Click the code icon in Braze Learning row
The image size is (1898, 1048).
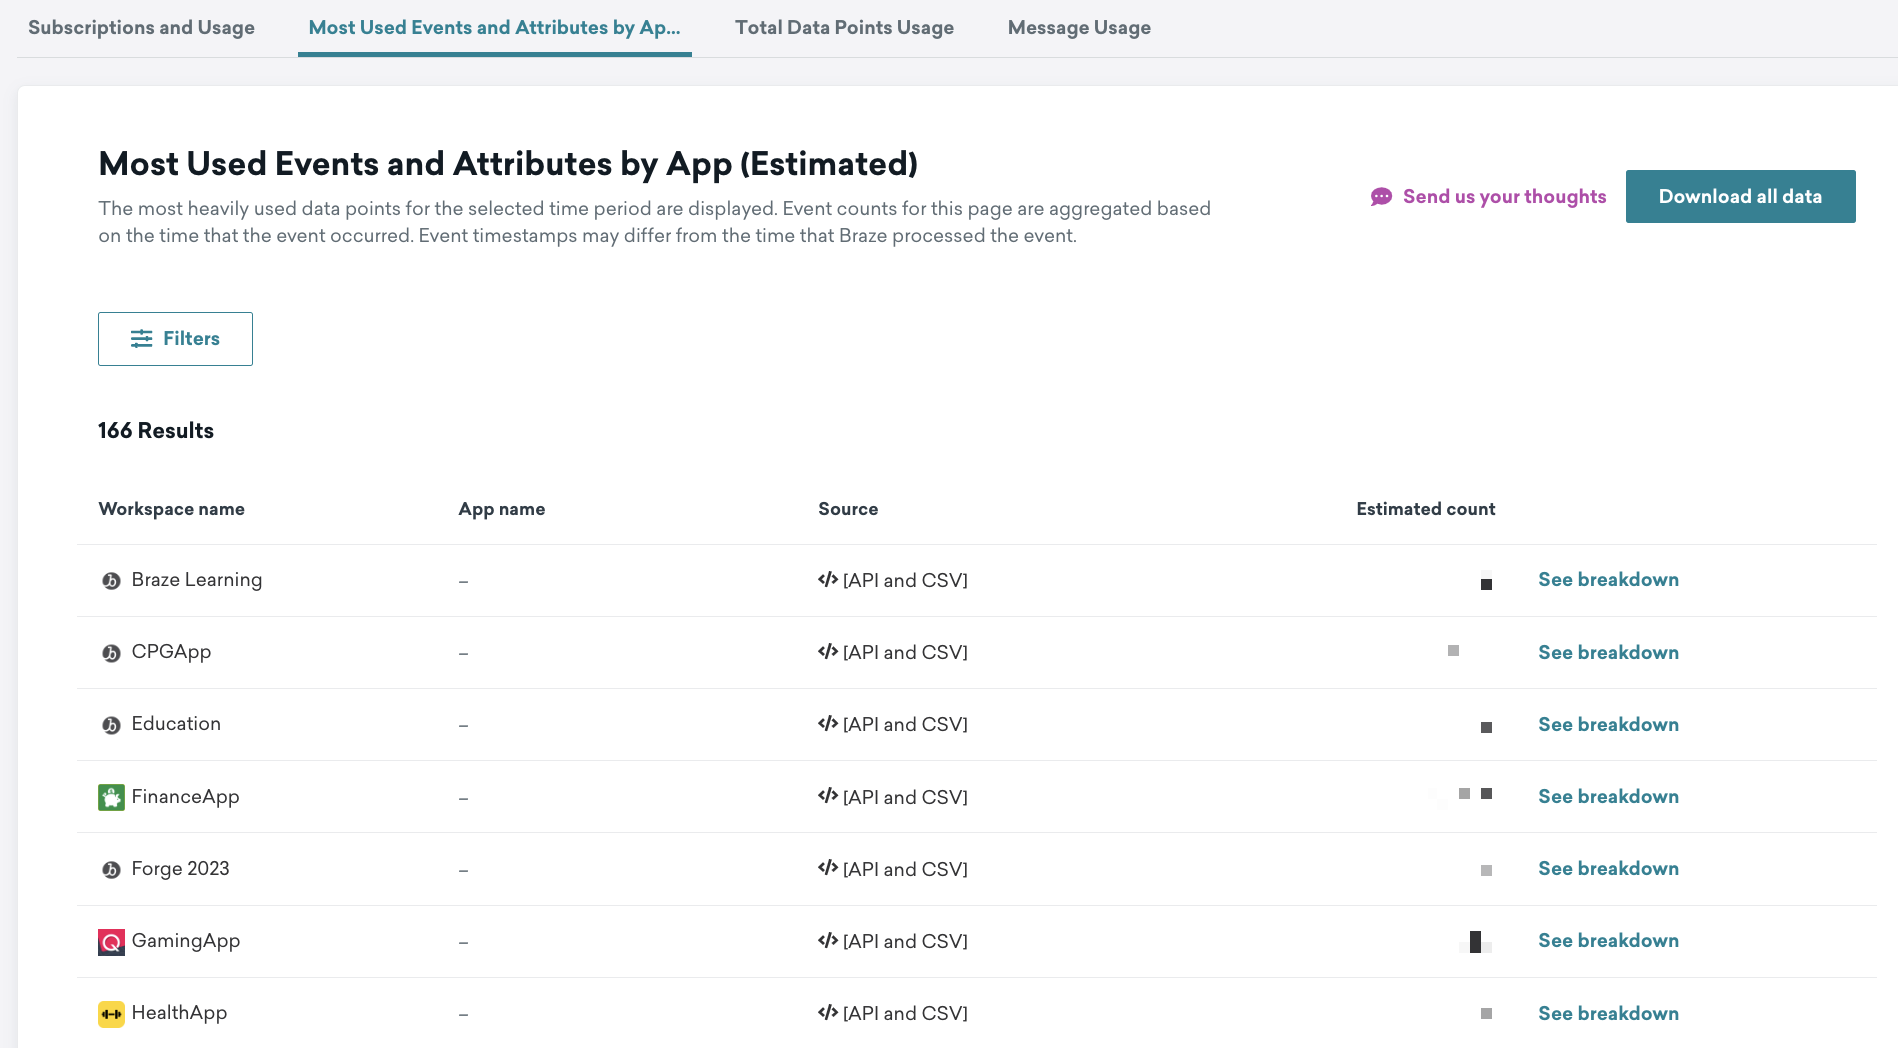pos(828,580)
